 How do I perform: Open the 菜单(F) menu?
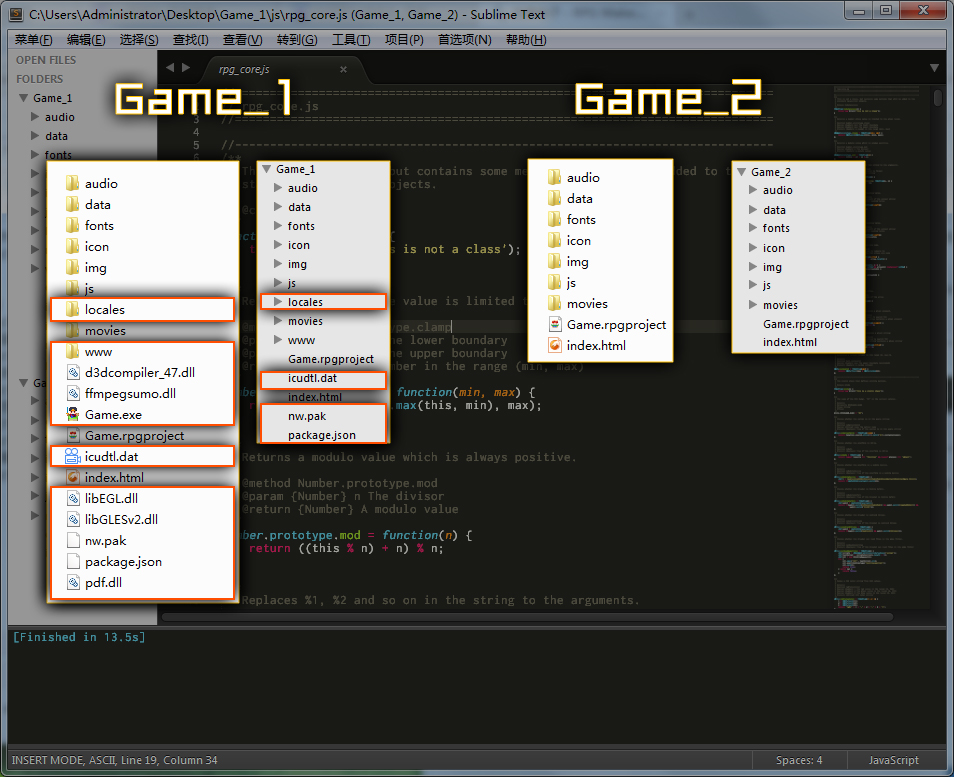(33, 40)
